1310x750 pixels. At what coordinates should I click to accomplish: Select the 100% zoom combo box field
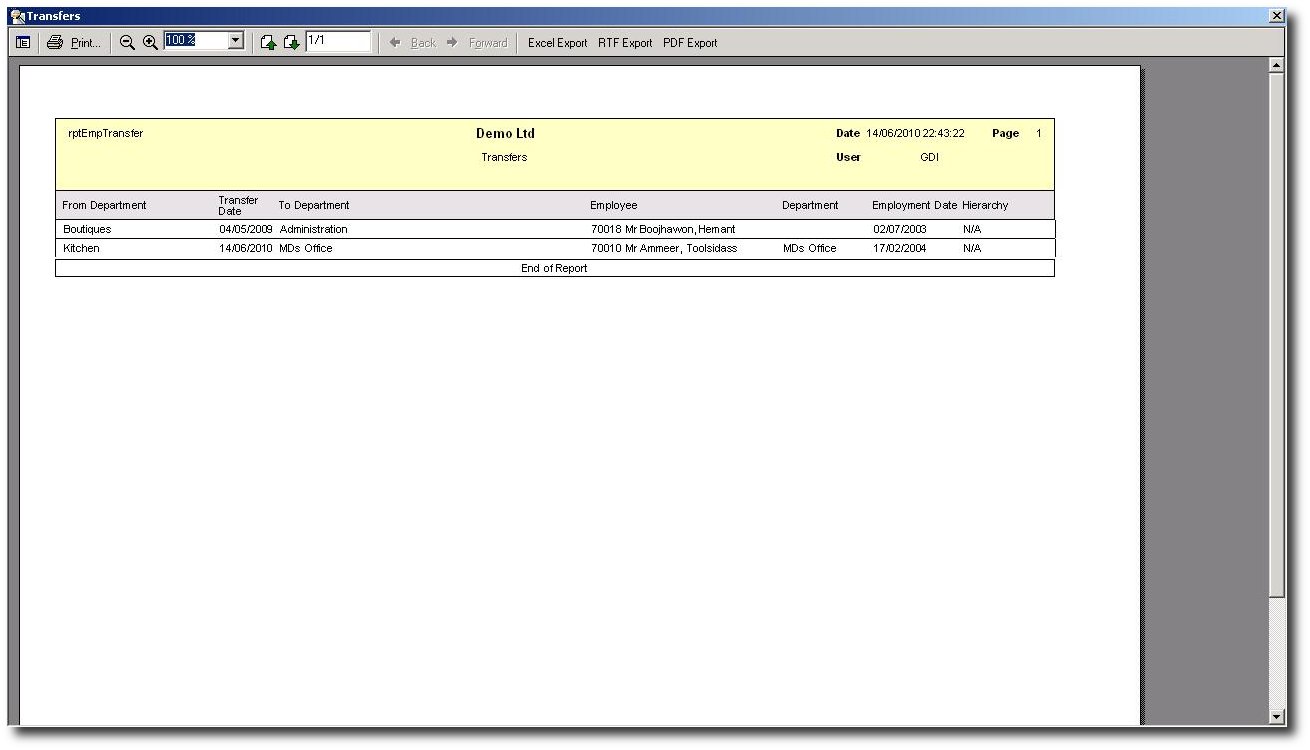click(x=196, y=41)
